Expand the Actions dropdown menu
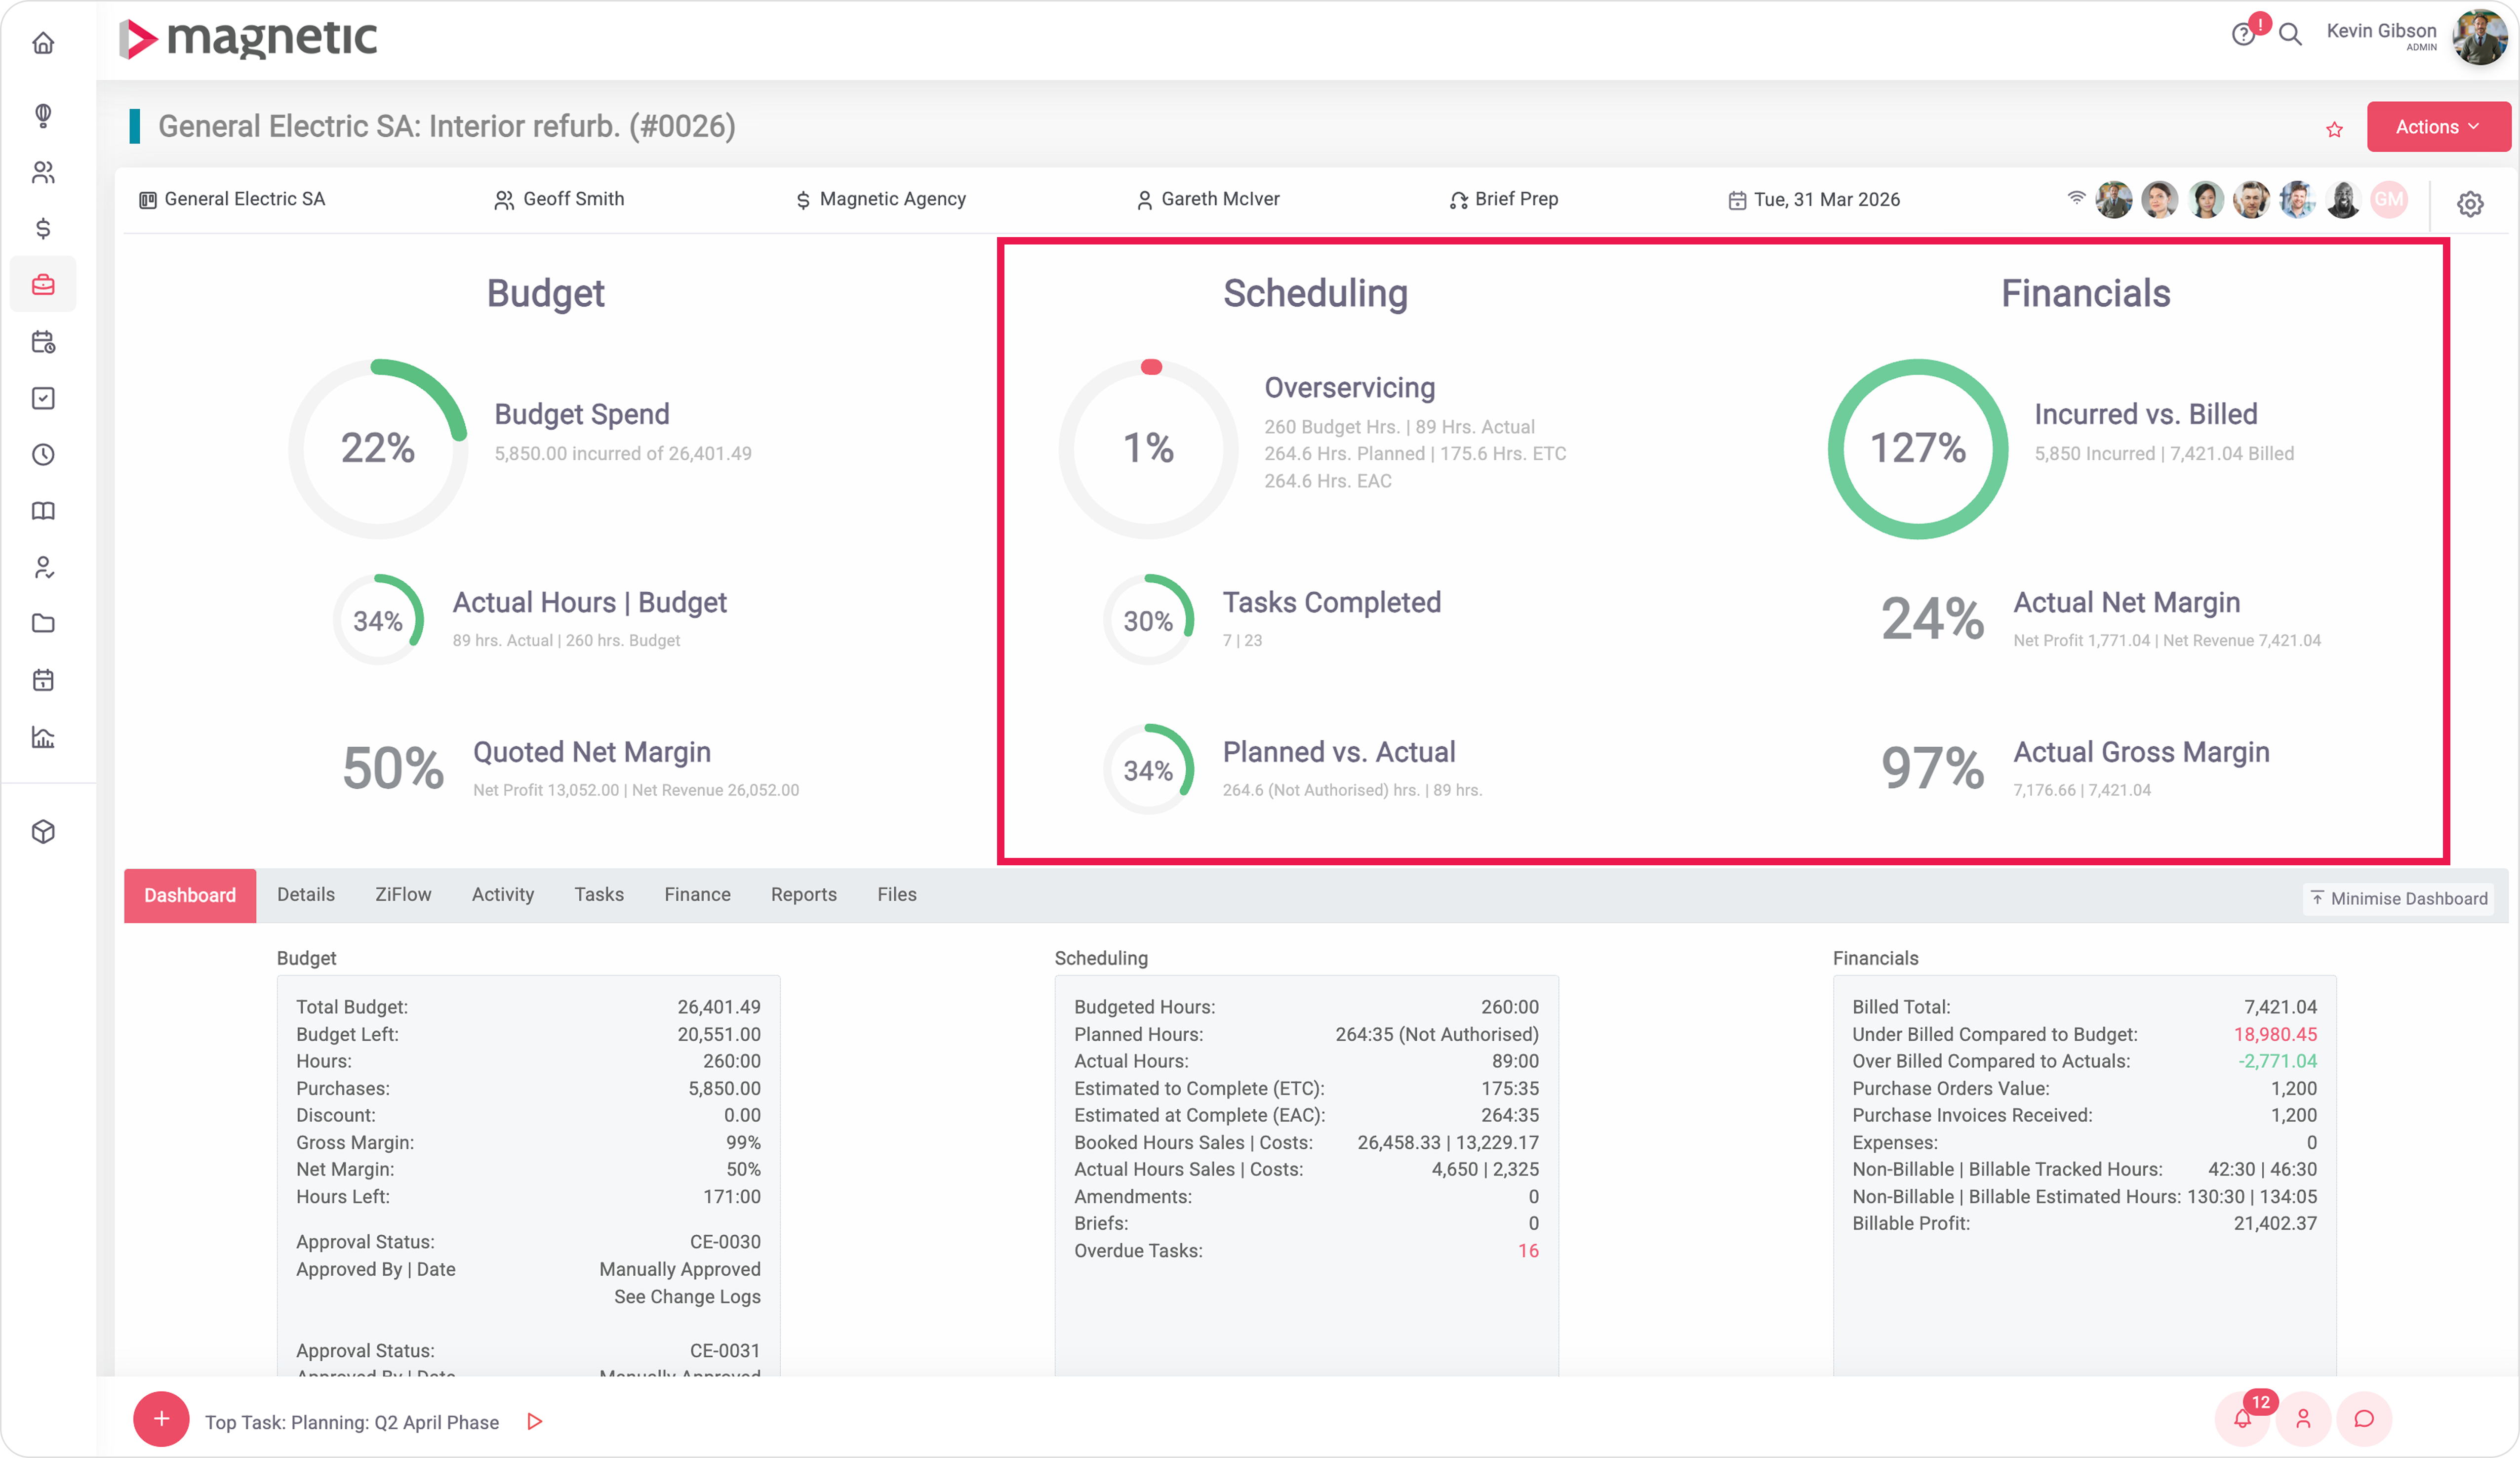2520x1458 pixels. (2437, 126)
